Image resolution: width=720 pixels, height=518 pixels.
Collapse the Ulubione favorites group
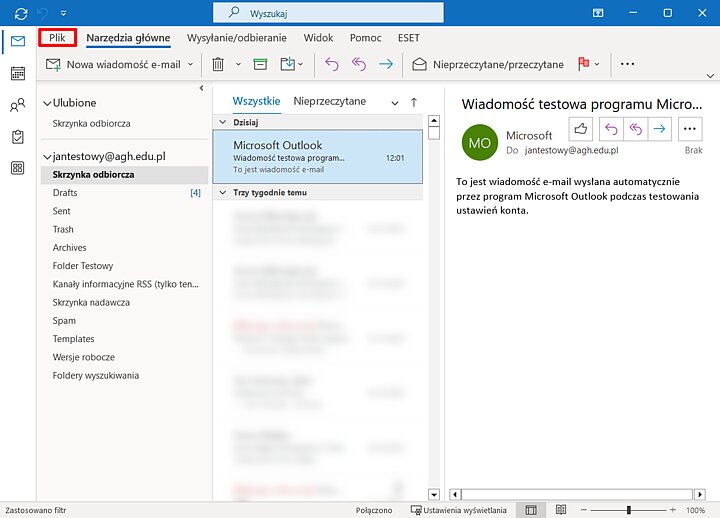[x=47, y=103]
